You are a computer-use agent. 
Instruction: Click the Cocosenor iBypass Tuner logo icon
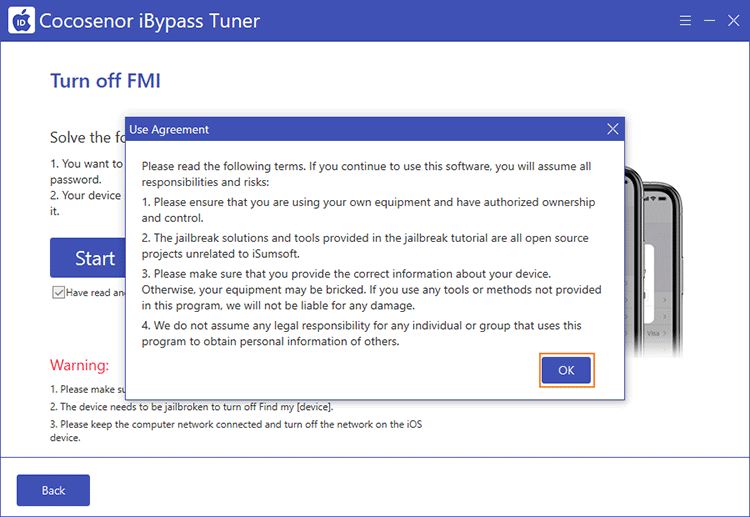point(22,21)
